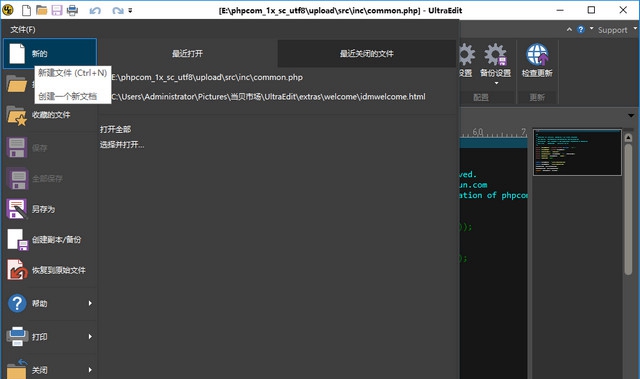Click the 全部保存 save all icon
This screenshot has width=640, height=379.
pyautogui.click(x=18, y=179)
